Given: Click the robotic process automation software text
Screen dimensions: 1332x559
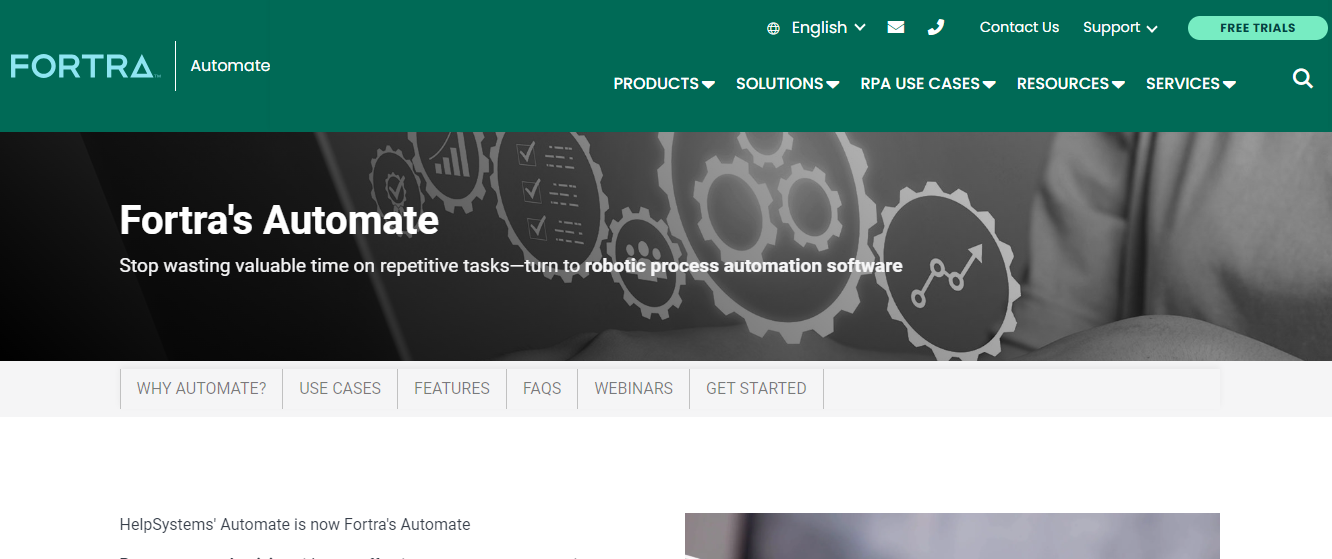Looking at the screenshot, I should 744,266.
